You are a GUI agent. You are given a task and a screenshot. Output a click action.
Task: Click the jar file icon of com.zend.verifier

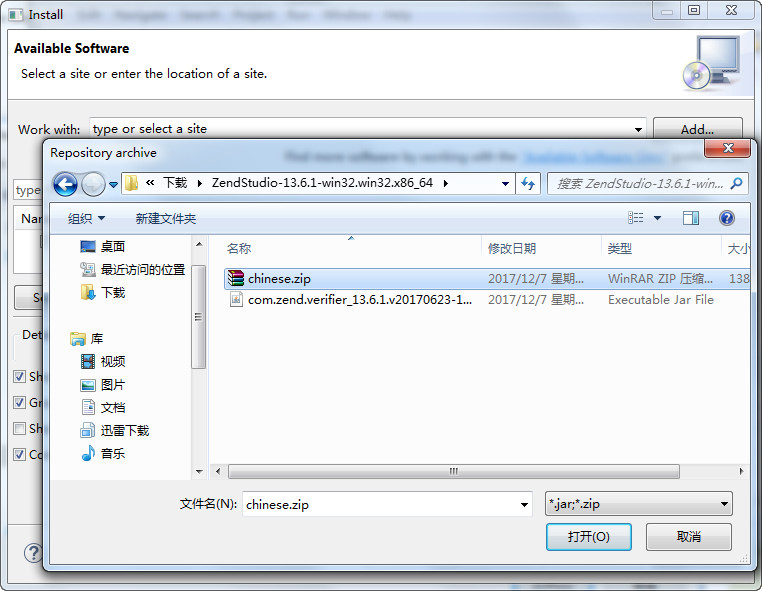[236, 299]
